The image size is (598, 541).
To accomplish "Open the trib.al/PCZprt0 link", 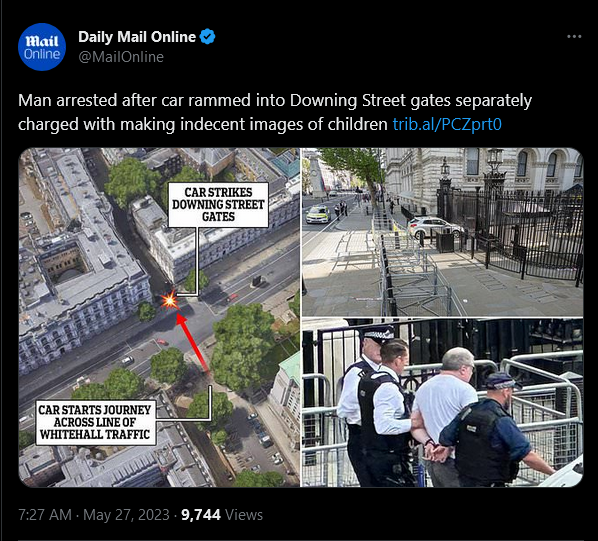I will coord(447,124).
